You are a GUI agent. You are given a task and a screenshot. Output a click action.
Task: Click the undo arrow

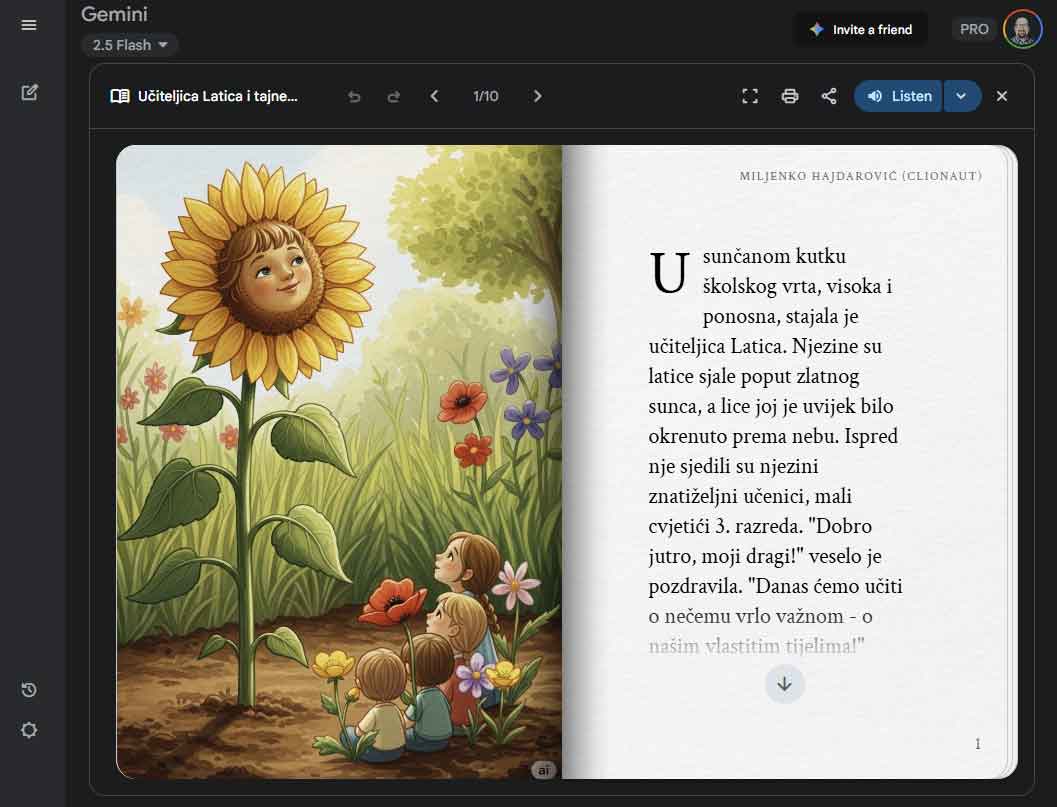354,96
